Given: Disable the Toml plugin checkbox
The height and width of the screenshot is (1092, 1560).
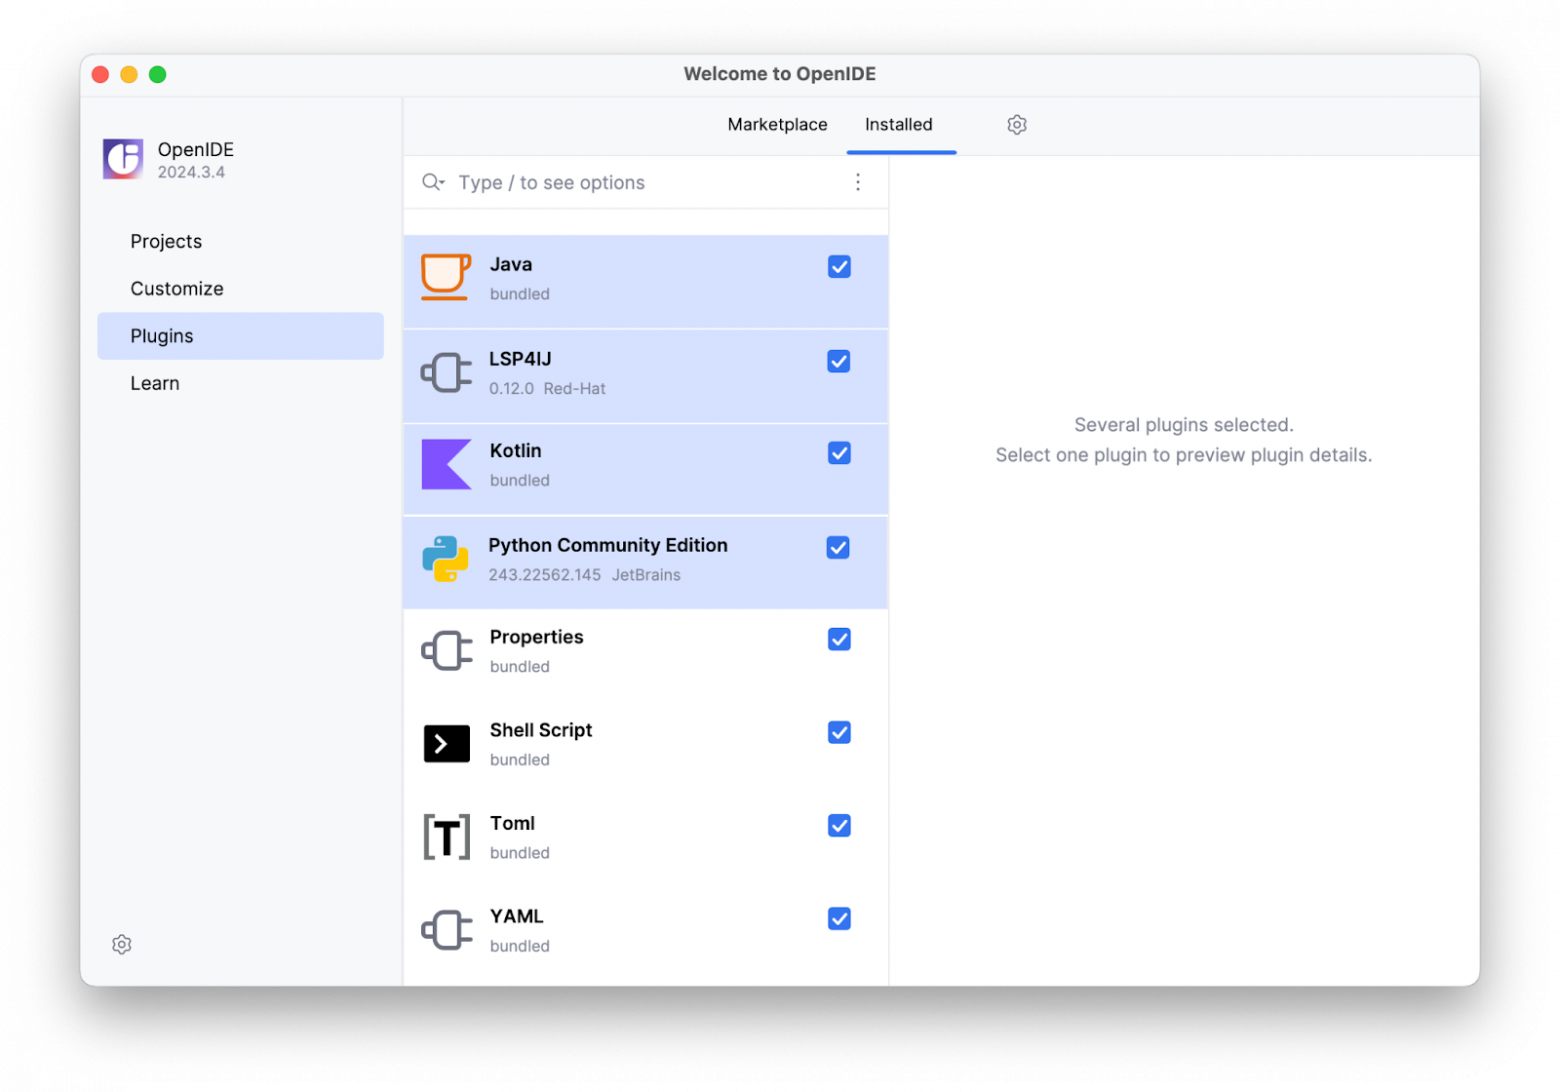Looking at the screenshot, I should tap(839, 825).
